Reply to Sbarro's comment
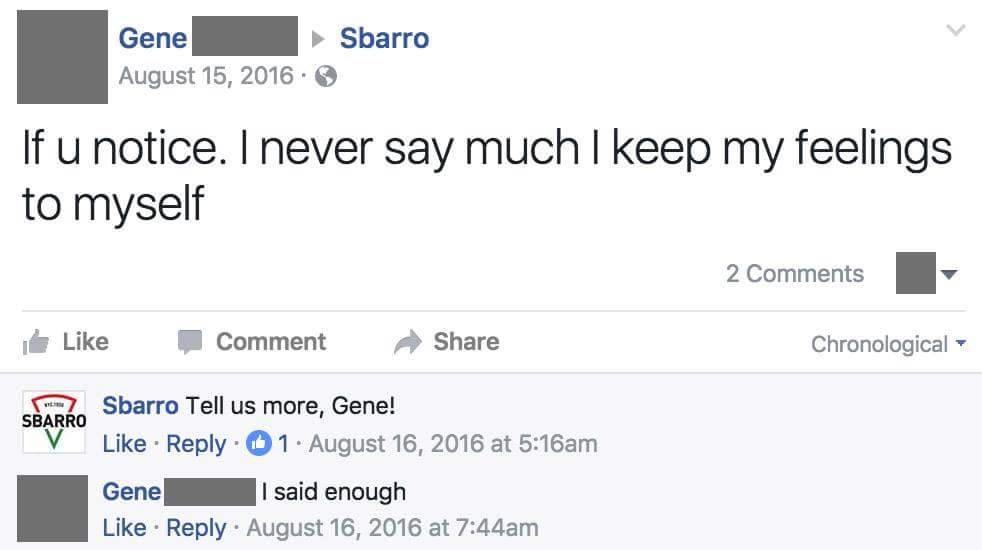Viewport: 982px width, 550px height. tap(196, 443)
